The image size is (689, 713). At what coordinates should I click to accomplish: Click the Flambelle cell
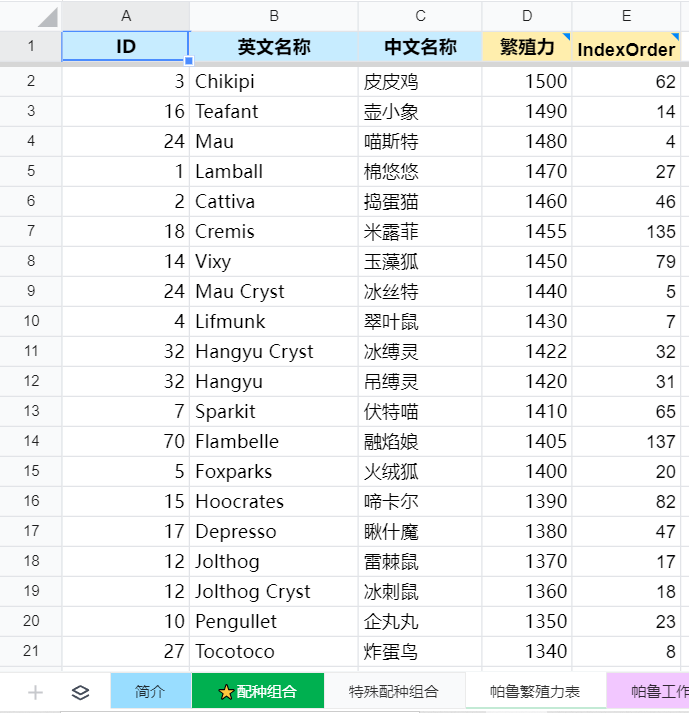tap(274, 442)
